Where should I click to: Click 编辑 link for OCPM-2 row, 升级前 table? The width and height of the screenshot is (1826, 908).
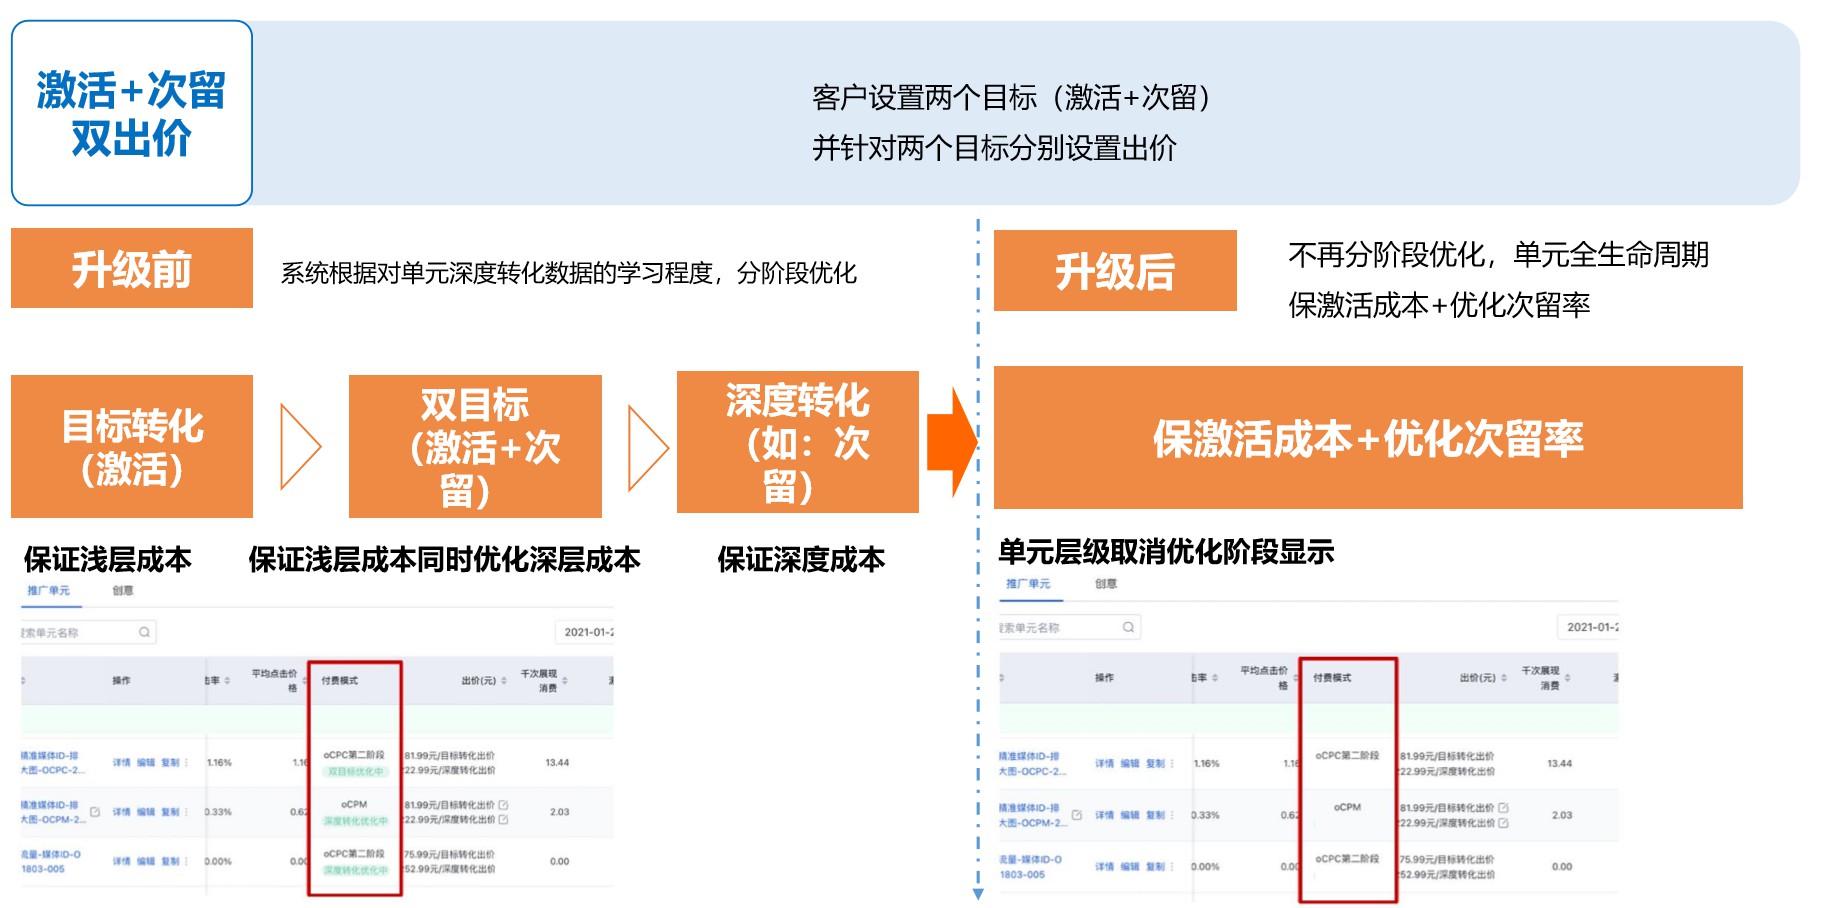[x=146, y=812]
